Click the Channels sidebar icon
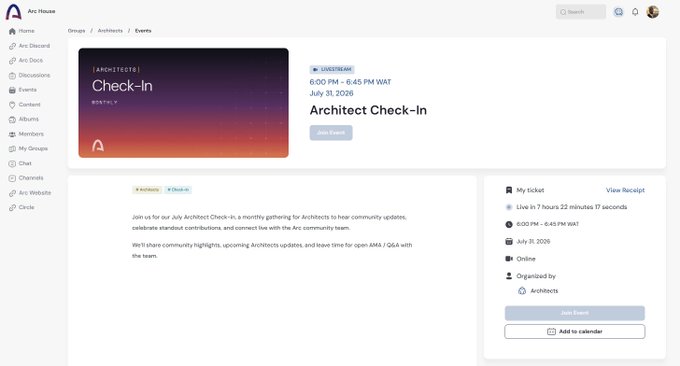Image resolution: width=680 pixels, height=366 pixels. point(12,178)
